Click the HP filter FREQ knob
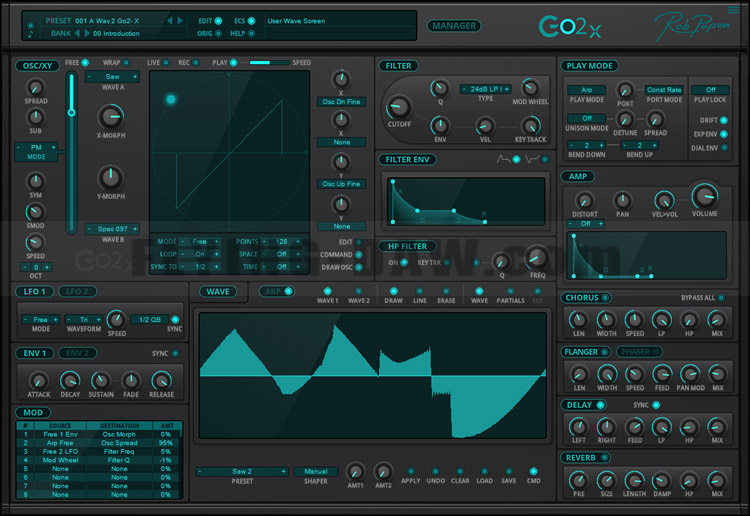750x516 pixels. click(536, 257)
